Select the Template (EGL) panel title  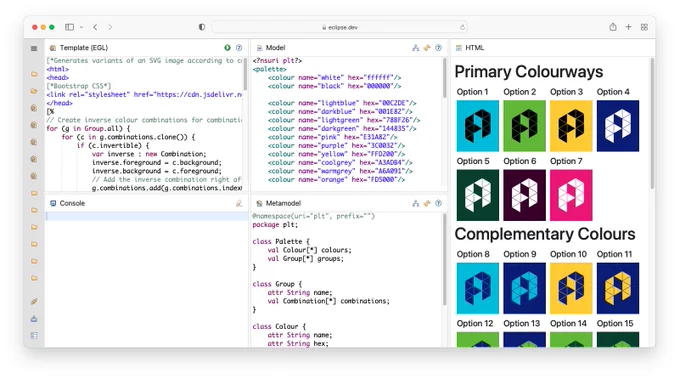[84, 48]
